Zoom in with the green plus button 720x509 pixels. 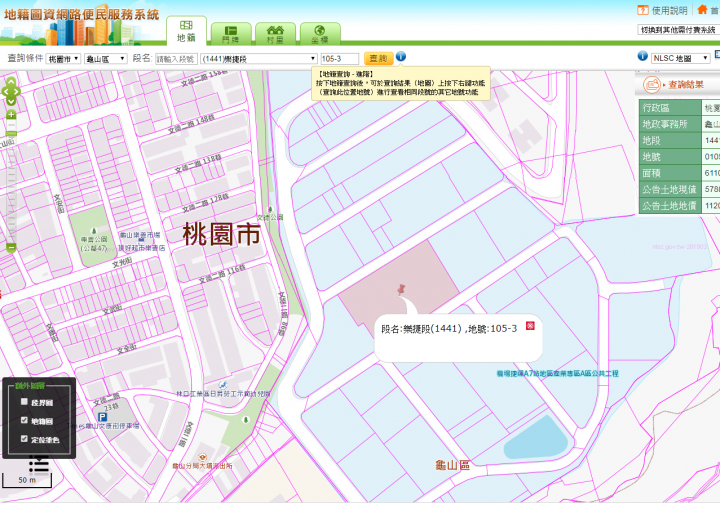coord(11,114)
